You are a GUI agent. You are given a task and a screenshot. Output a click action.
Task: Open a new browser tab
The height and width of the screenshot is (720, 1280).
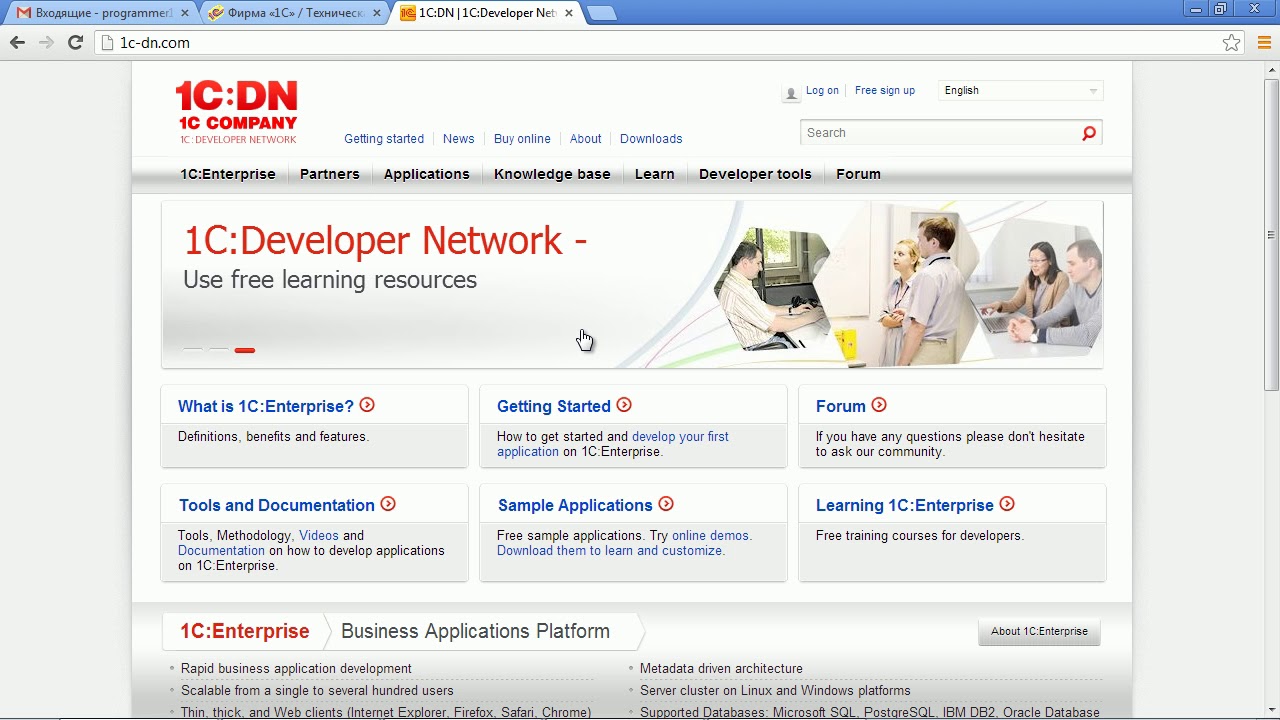601,13
